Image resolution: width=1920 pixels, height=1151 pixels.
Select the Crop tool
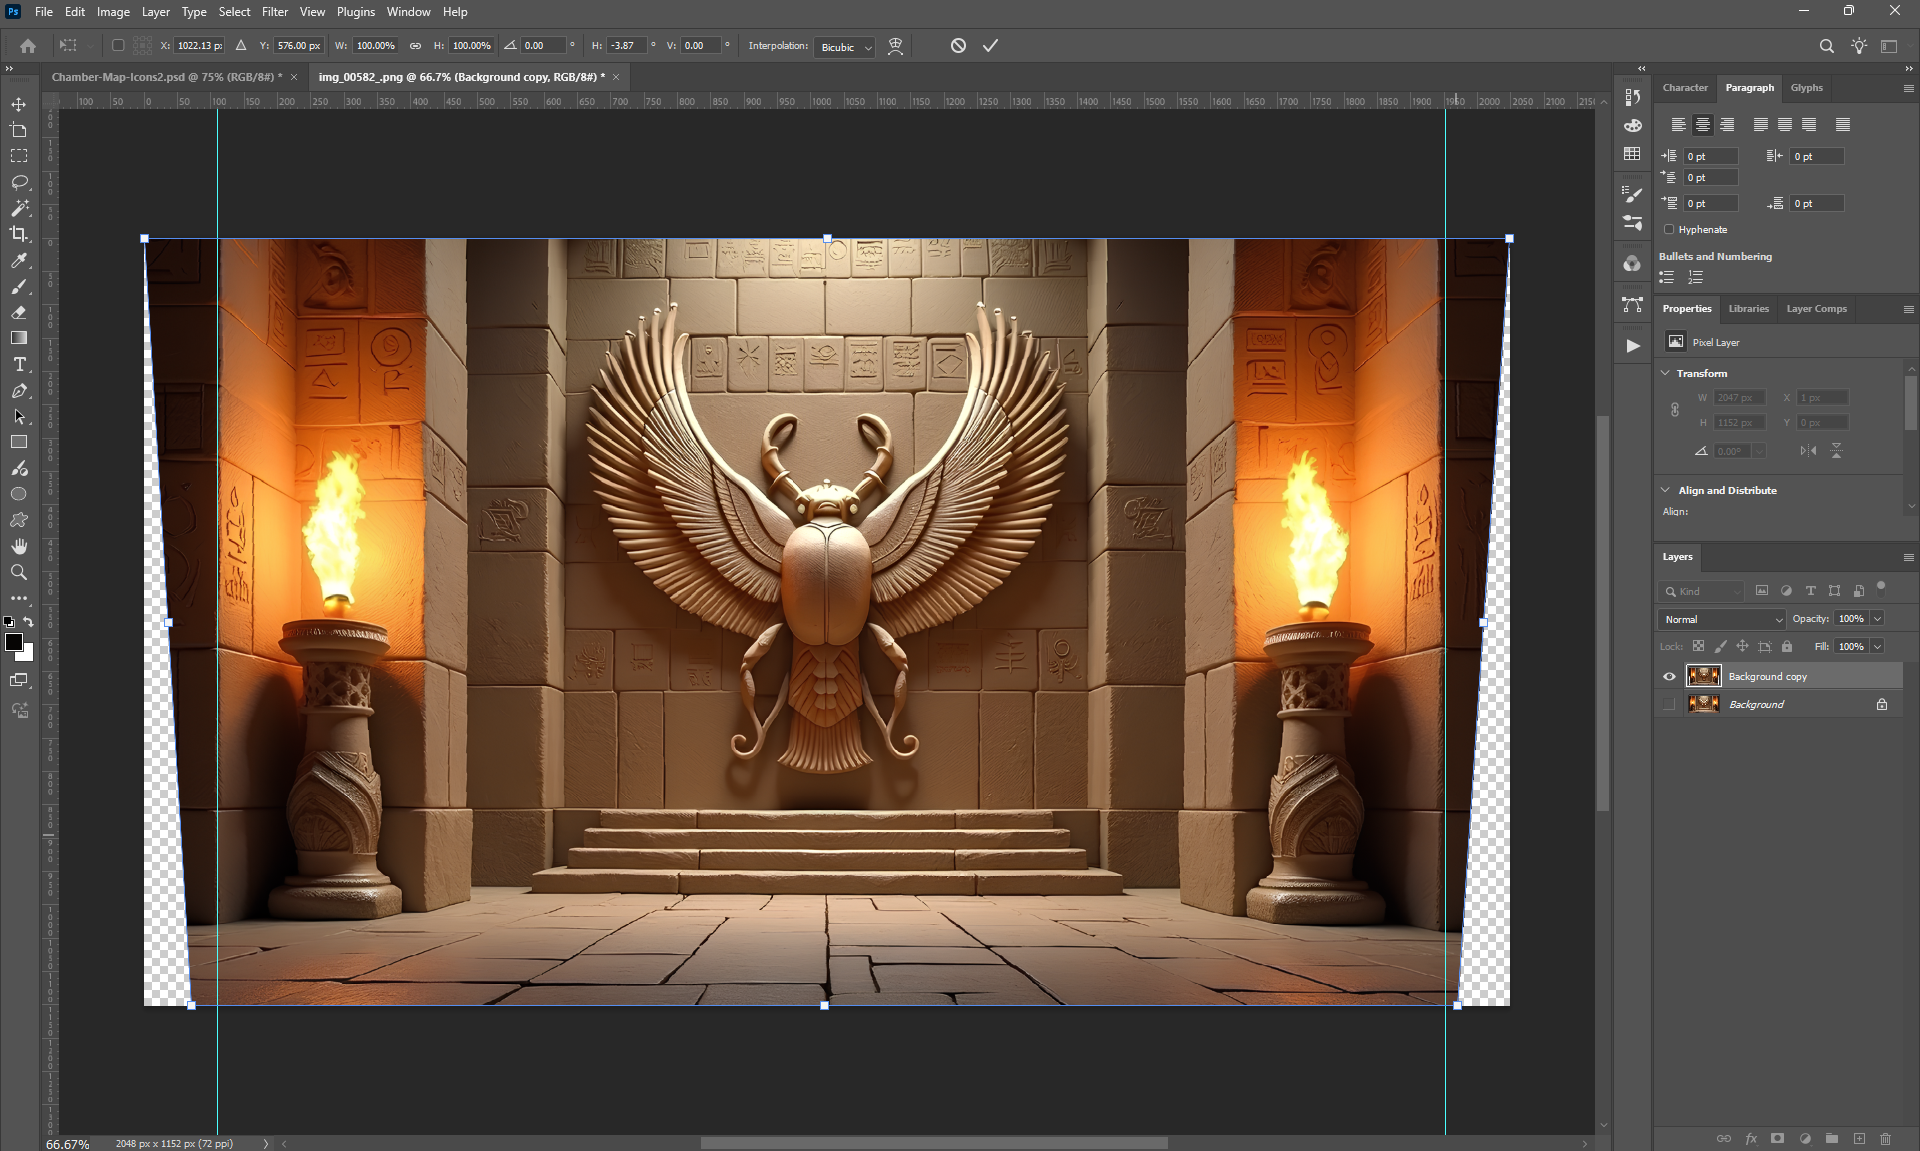(19, 234)
